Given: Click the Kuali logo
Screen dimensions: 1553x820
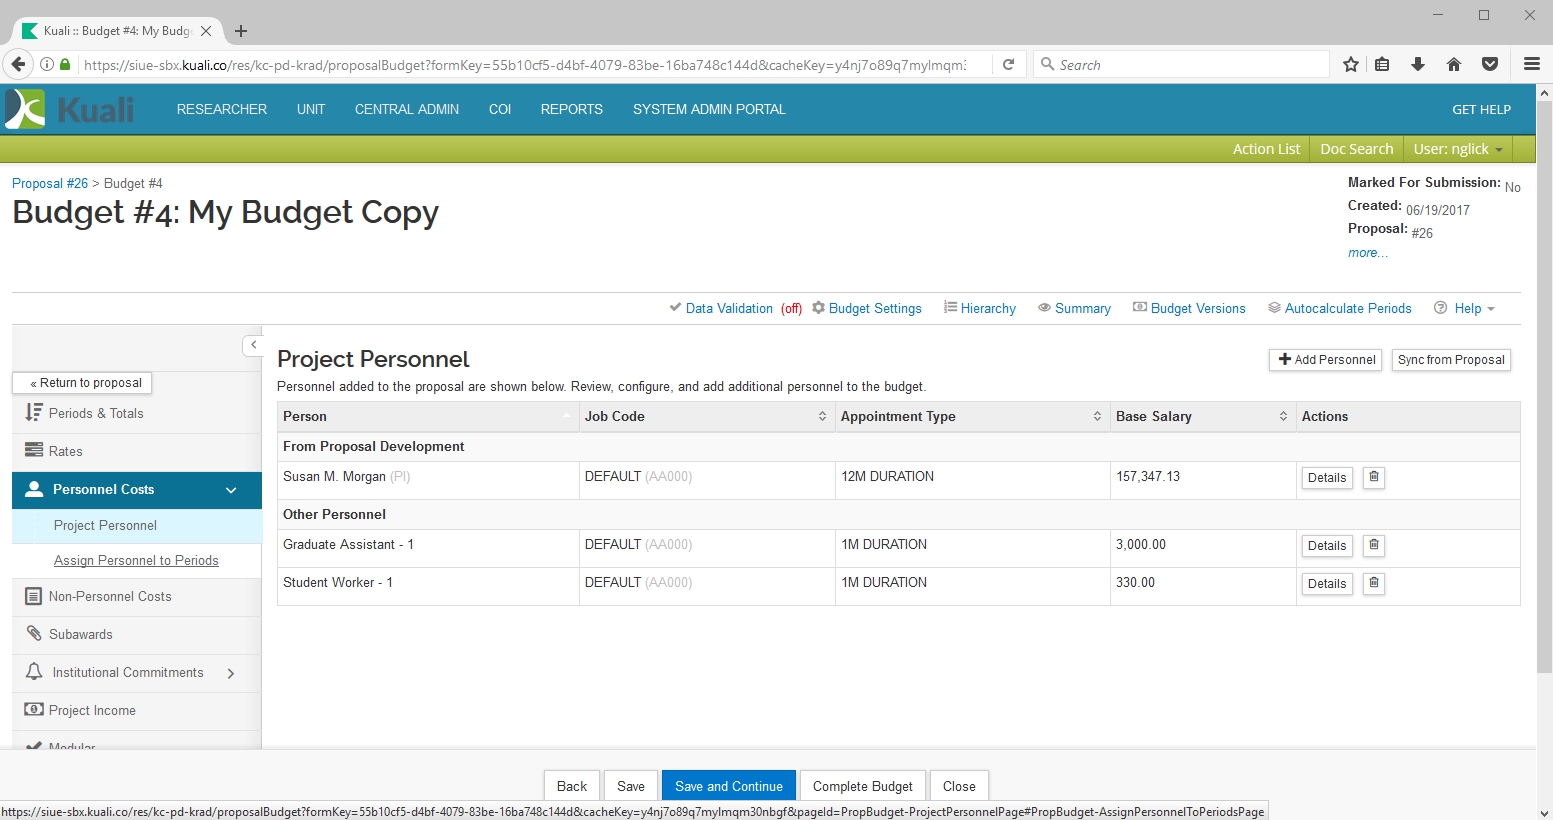Looking at the screenshot, I should pyautogui.click(x=70, y=109).
